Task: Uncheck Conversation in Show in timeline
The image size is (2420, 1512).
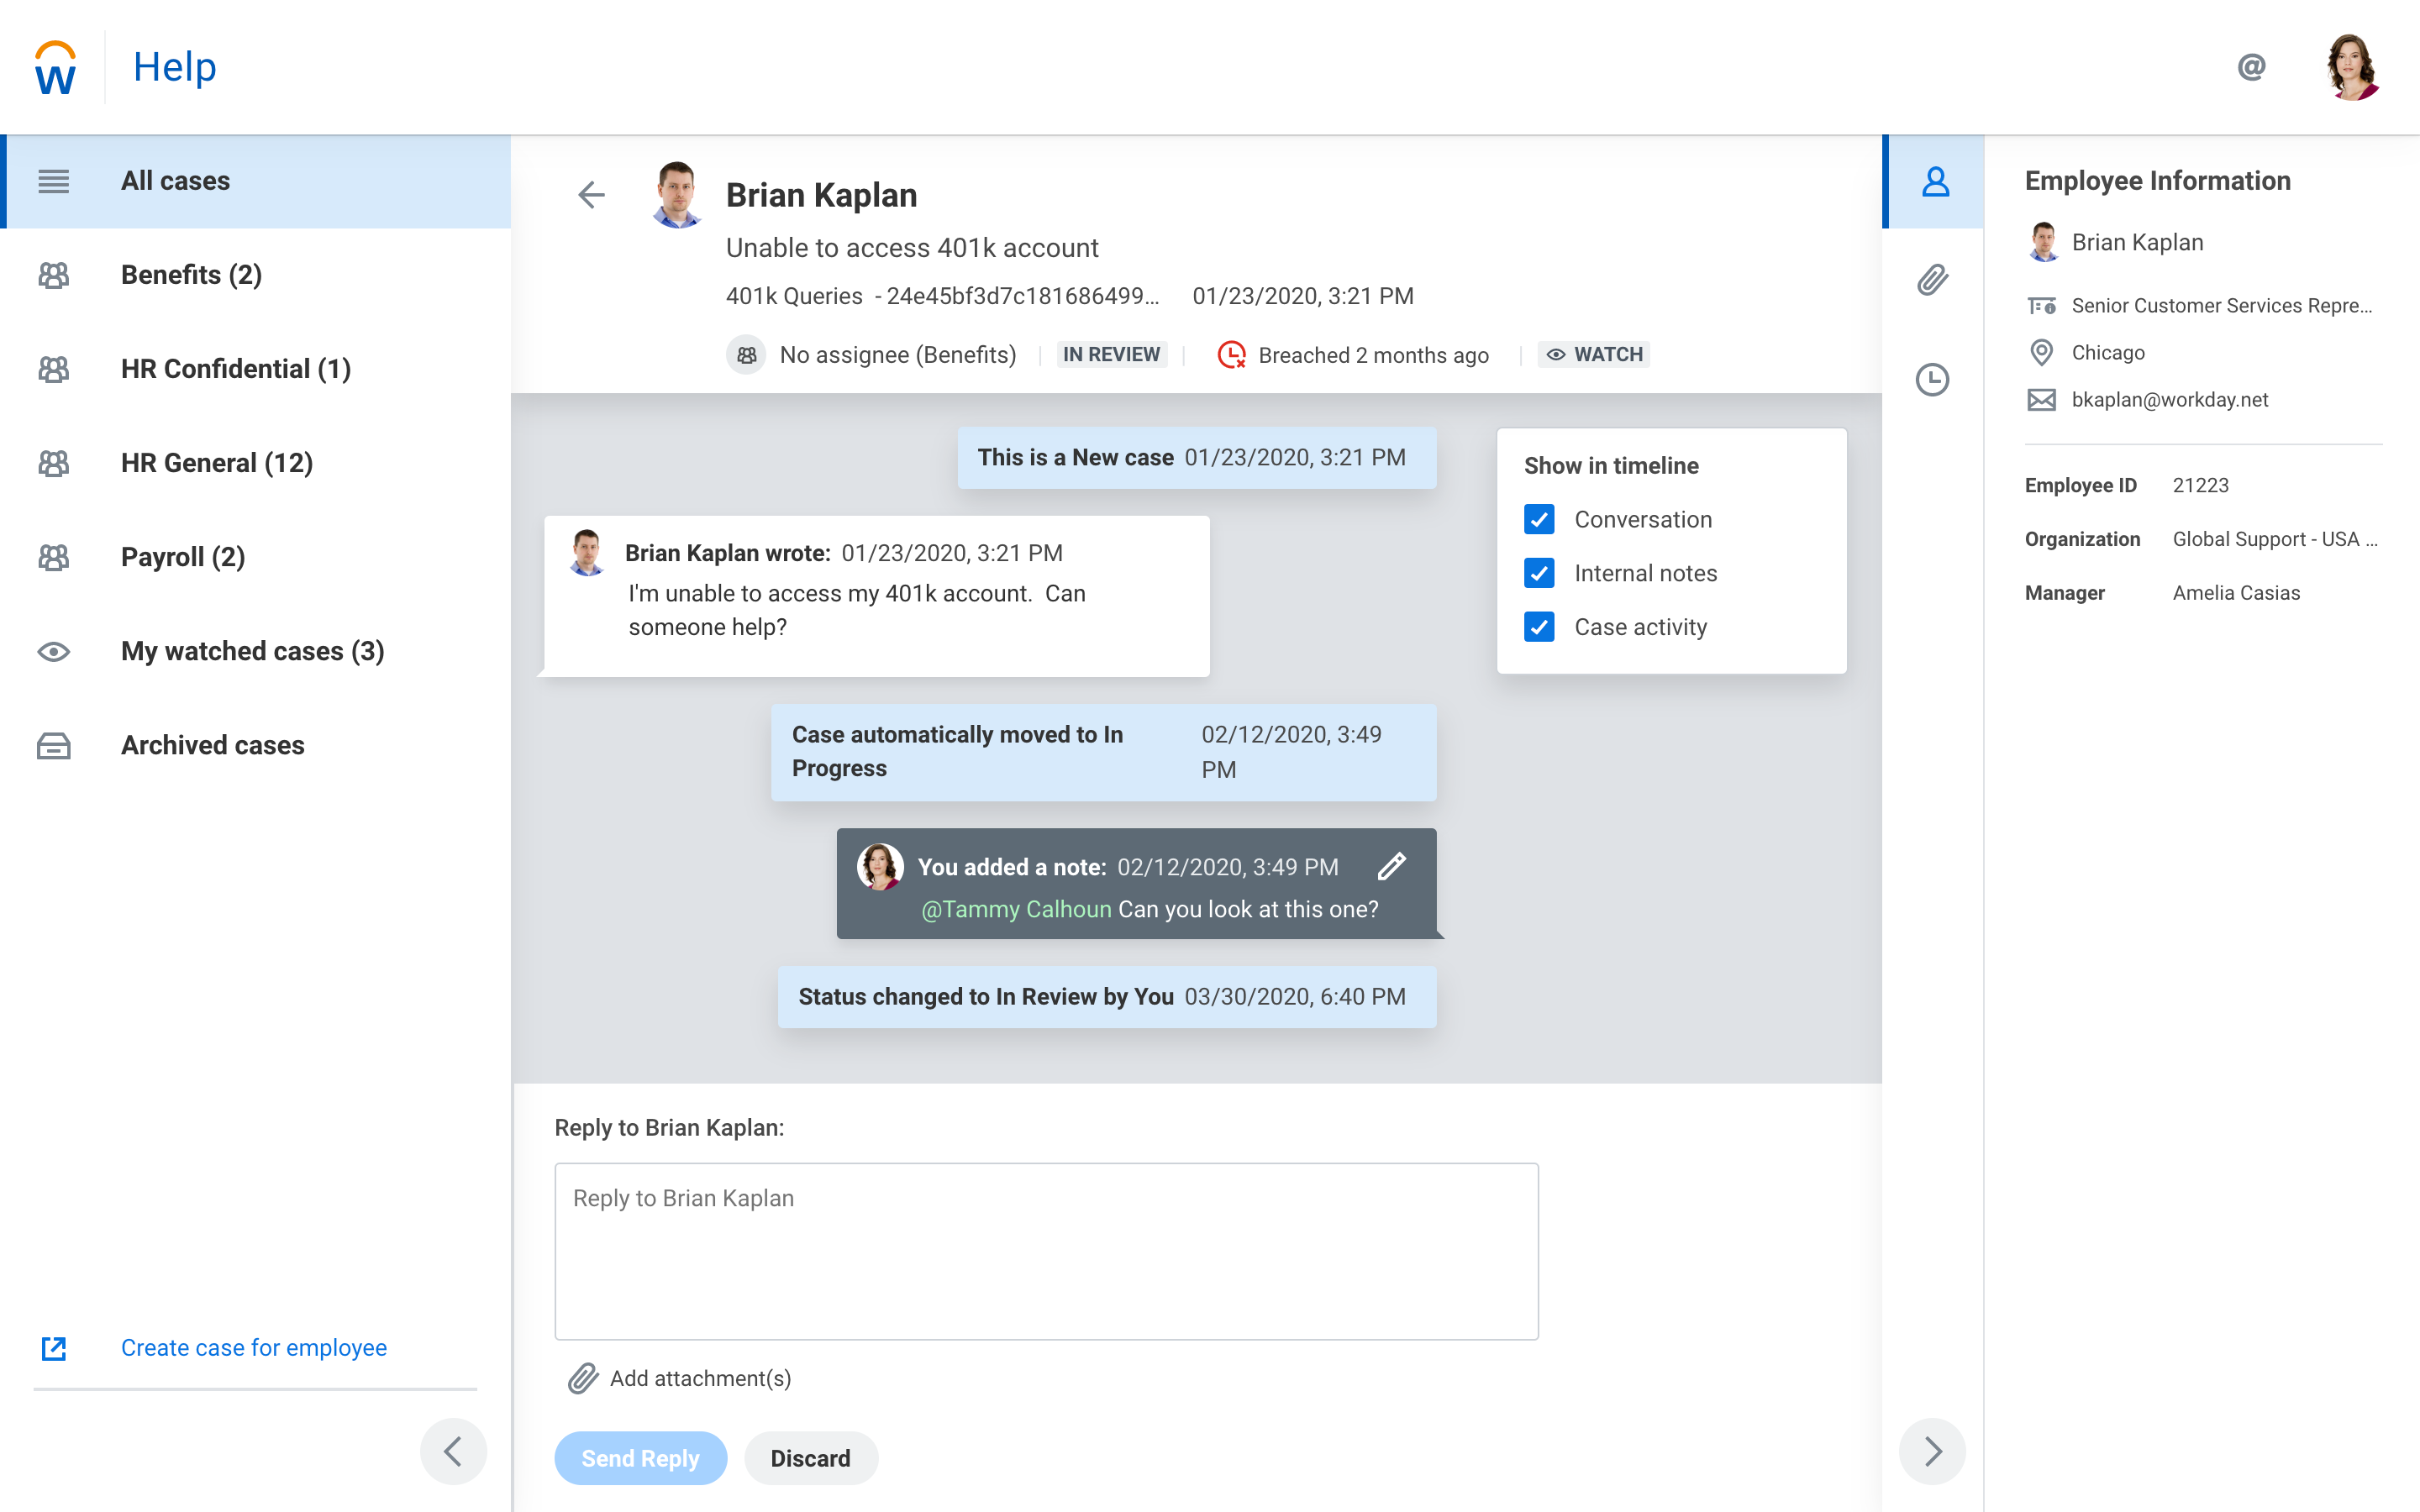Action: (1539, 519)
